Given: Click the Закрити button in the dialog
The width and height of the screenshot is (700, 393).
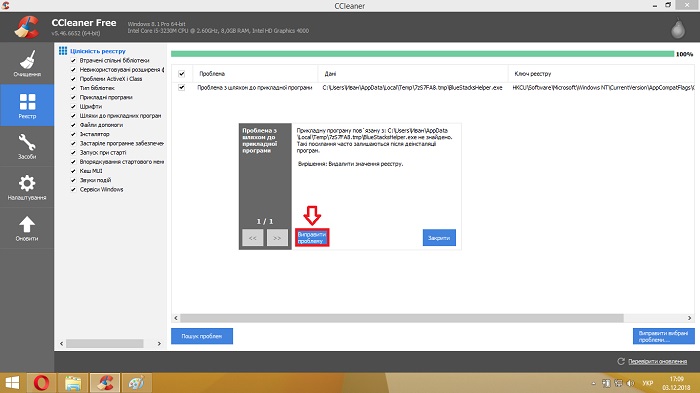Looking at the screenshot, I should click(x=439, y=238).
